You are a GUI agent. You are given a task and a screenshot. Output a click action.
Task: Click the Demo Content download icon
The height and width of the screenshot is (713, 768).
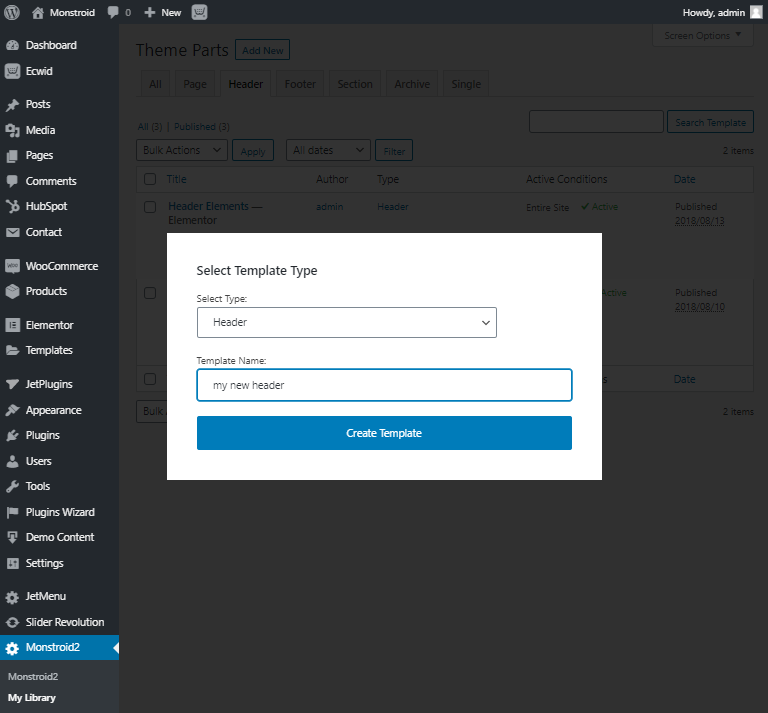[13, 538]
